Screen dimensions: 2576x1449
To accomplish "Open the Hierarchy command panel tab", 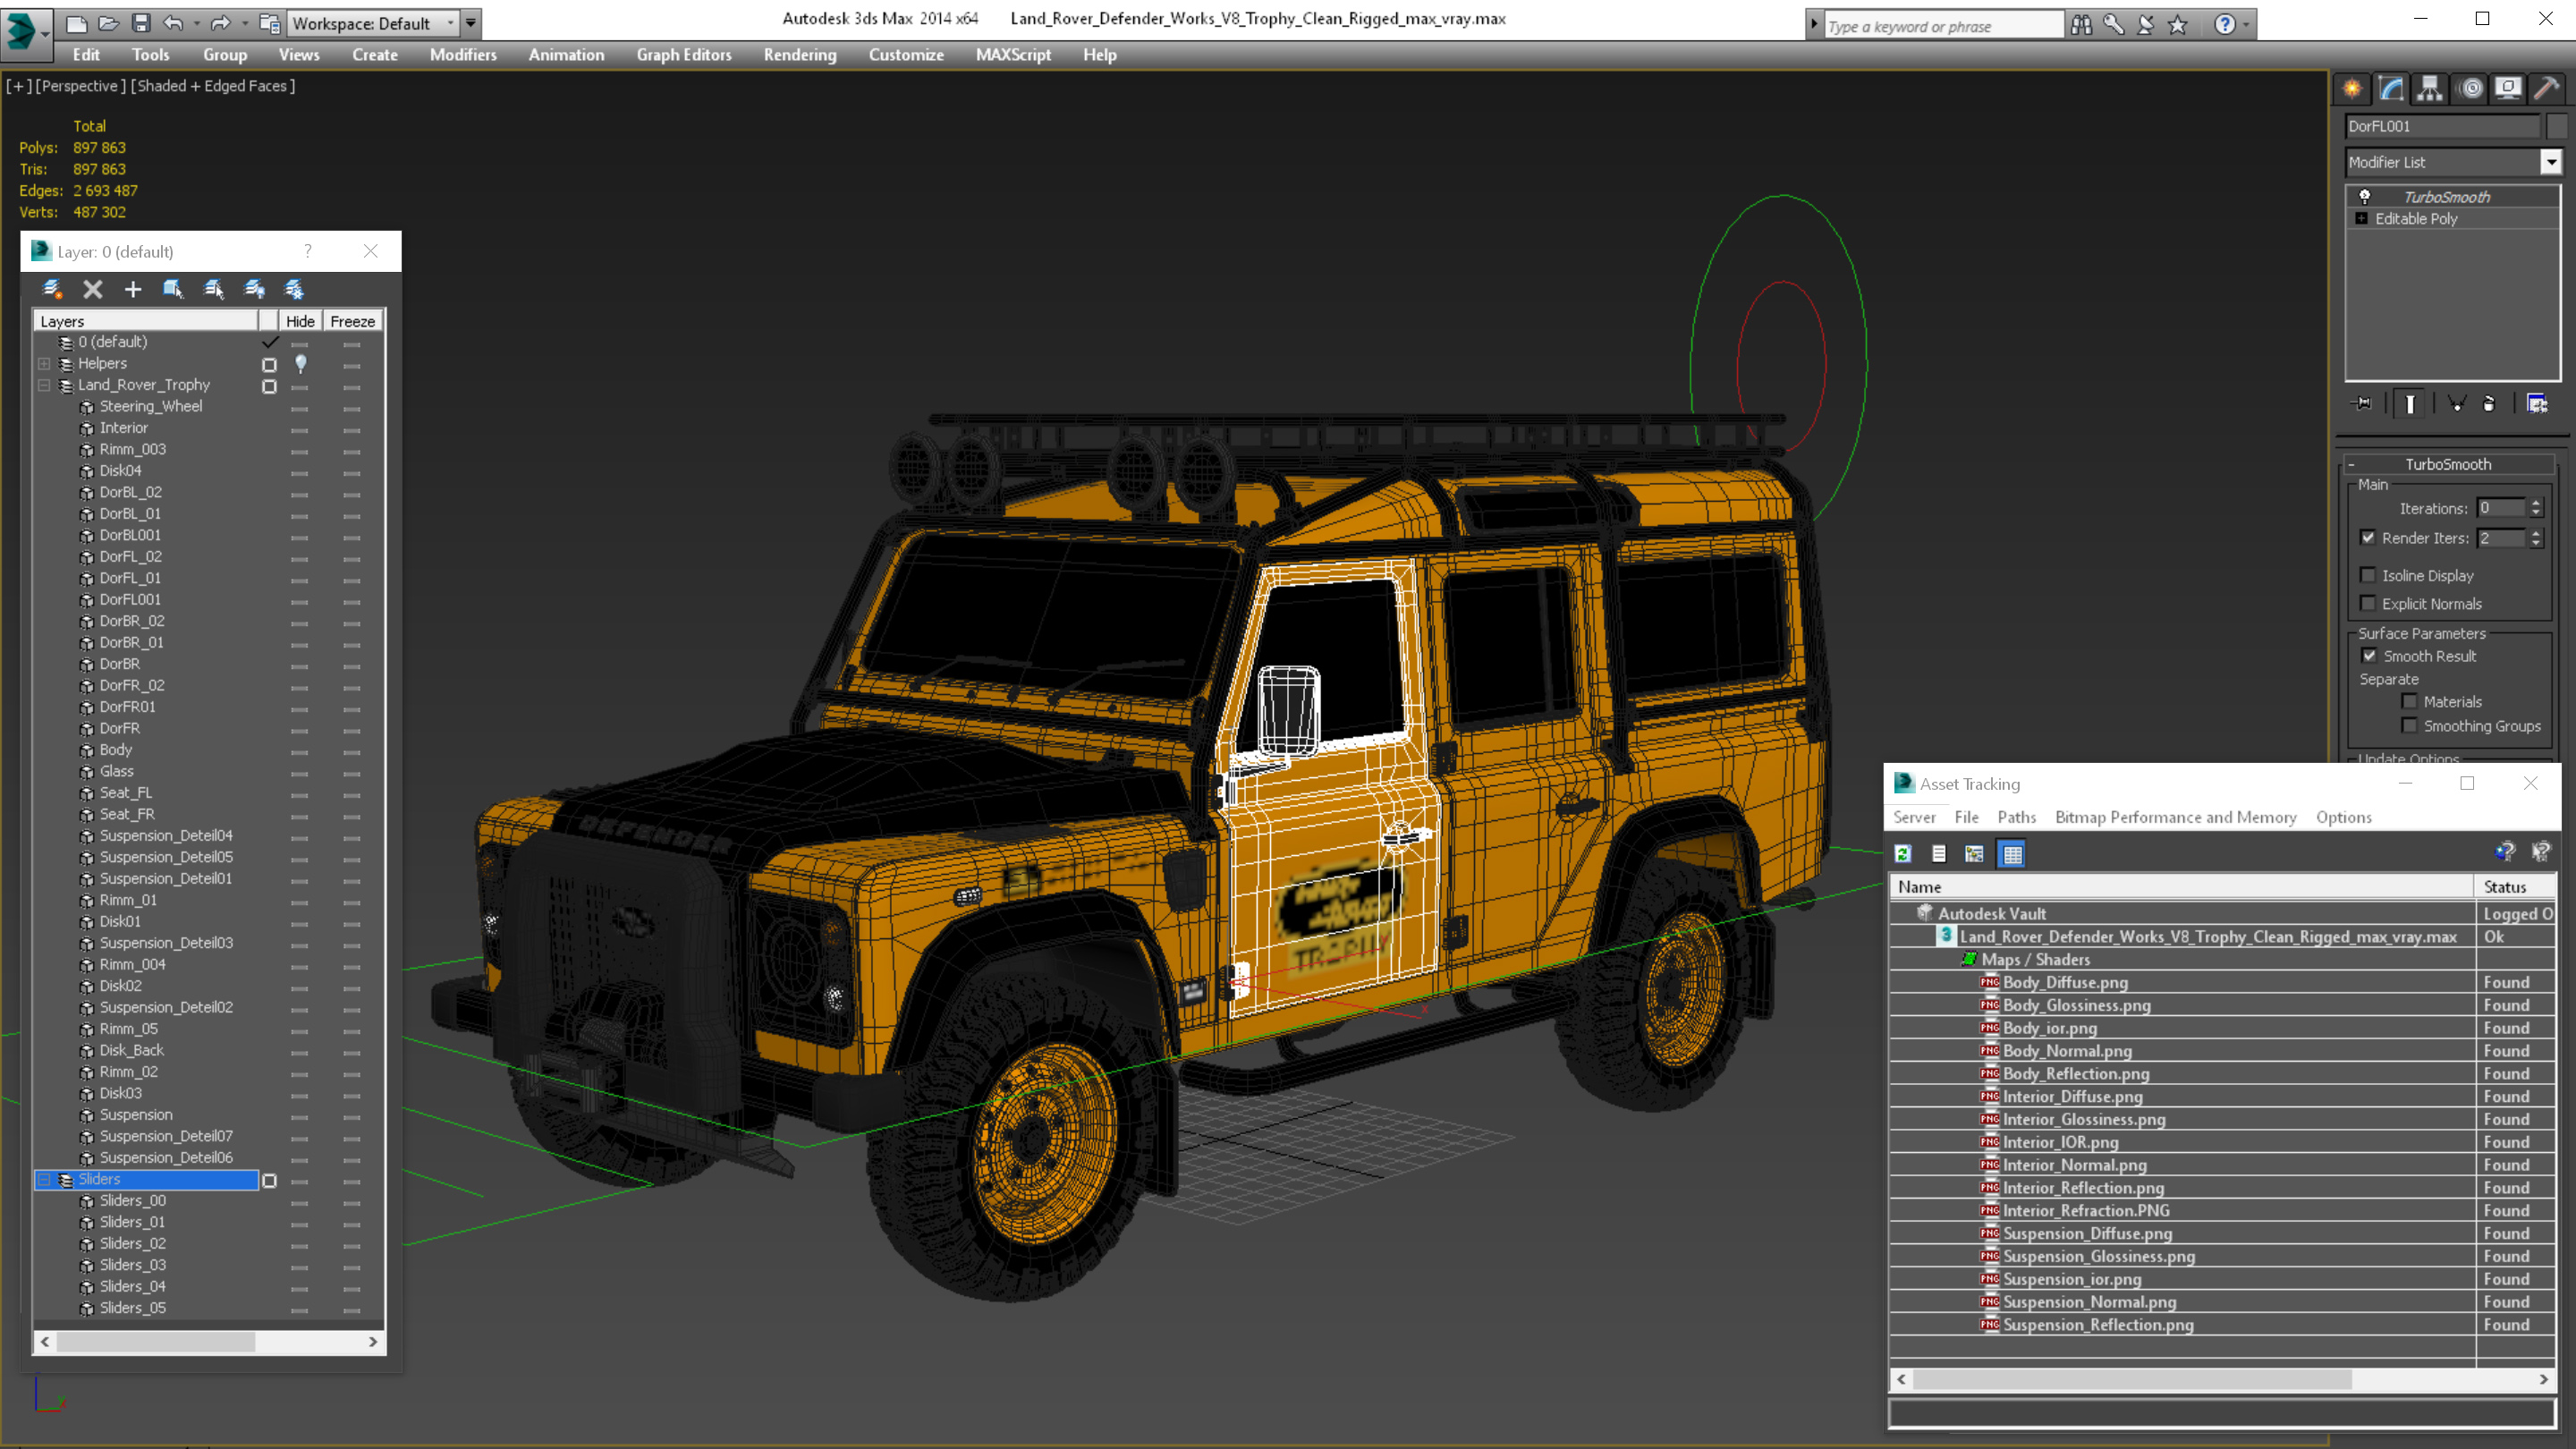I will pyautogui.click(x=2429, y=88).
